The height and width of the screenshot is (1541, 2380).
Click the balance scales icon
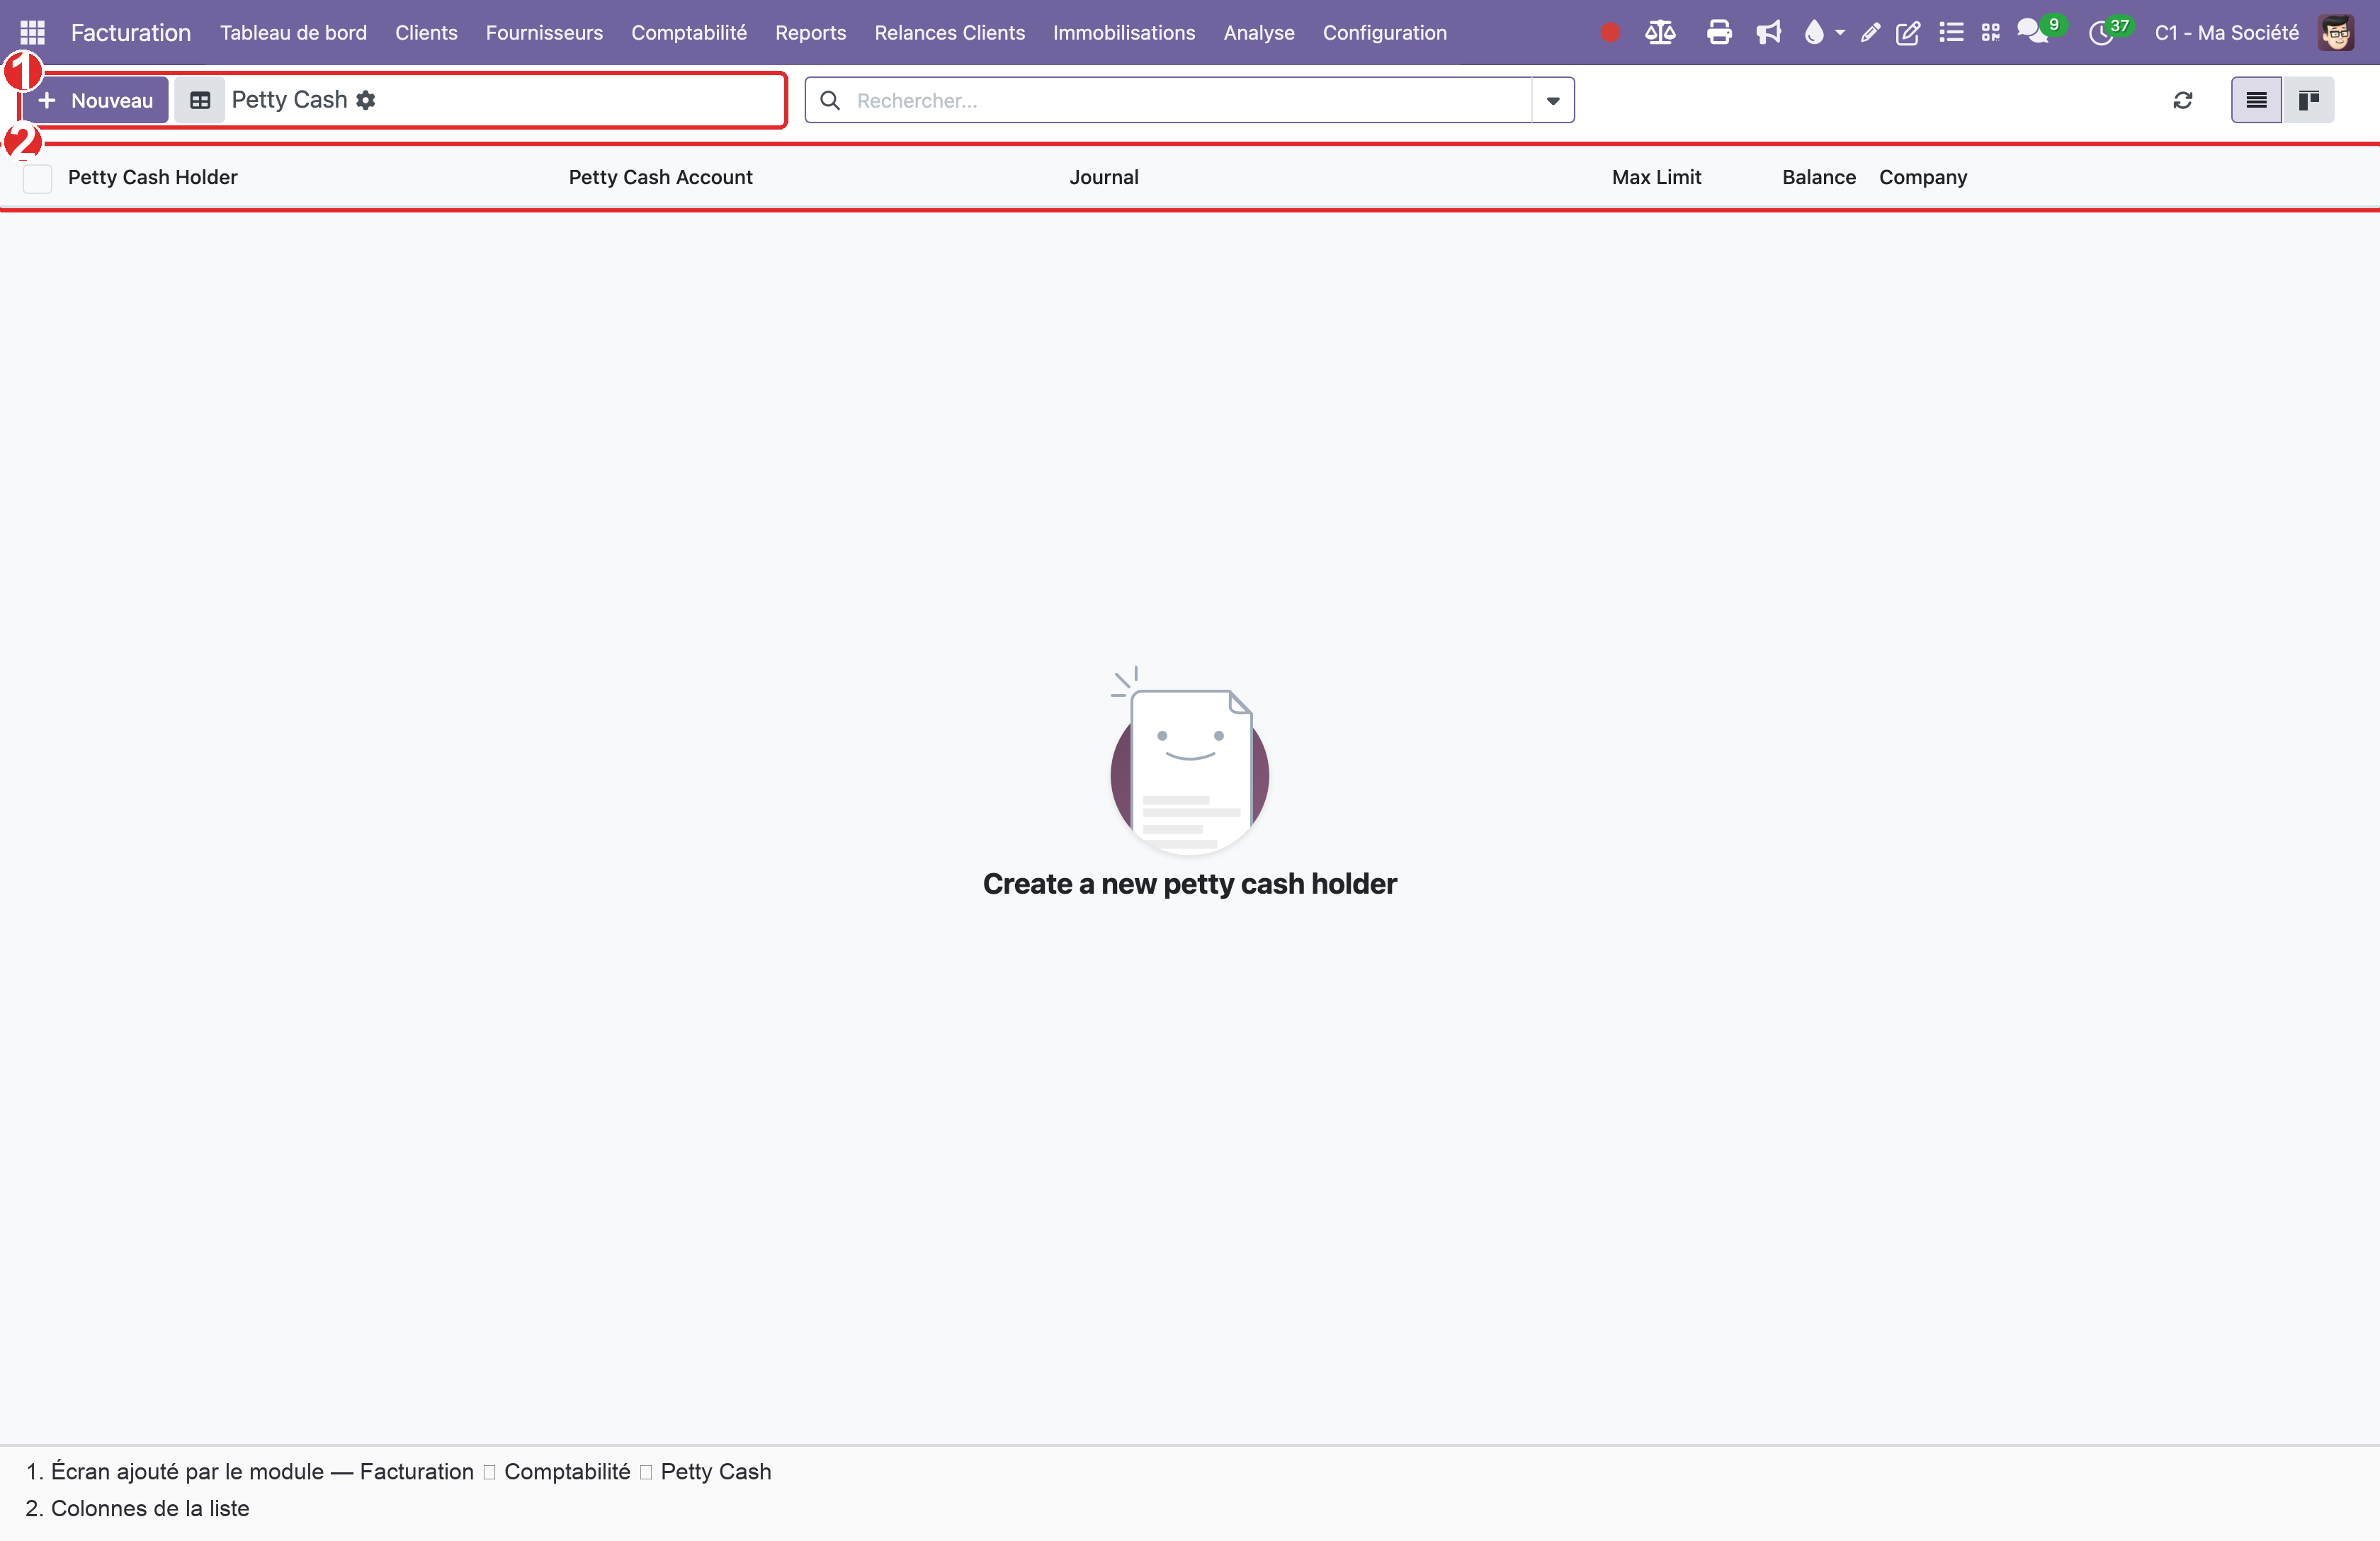click(1660, 32)
